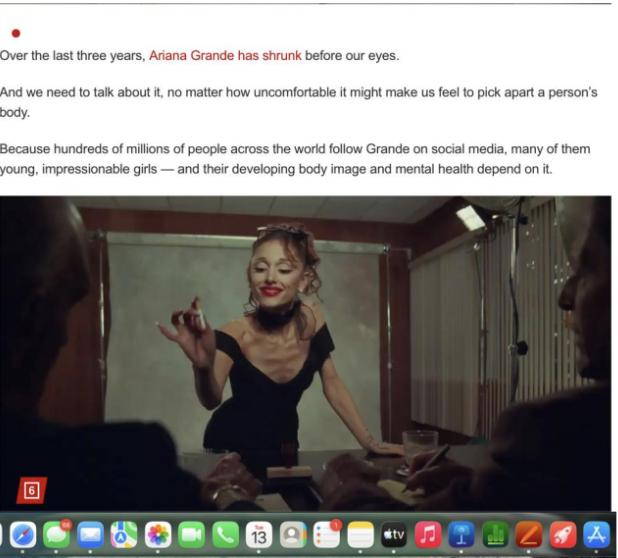Viewport: 618px width, 558px height.
Task: Open FaceTime from the dock
Action: pos(192,535)
